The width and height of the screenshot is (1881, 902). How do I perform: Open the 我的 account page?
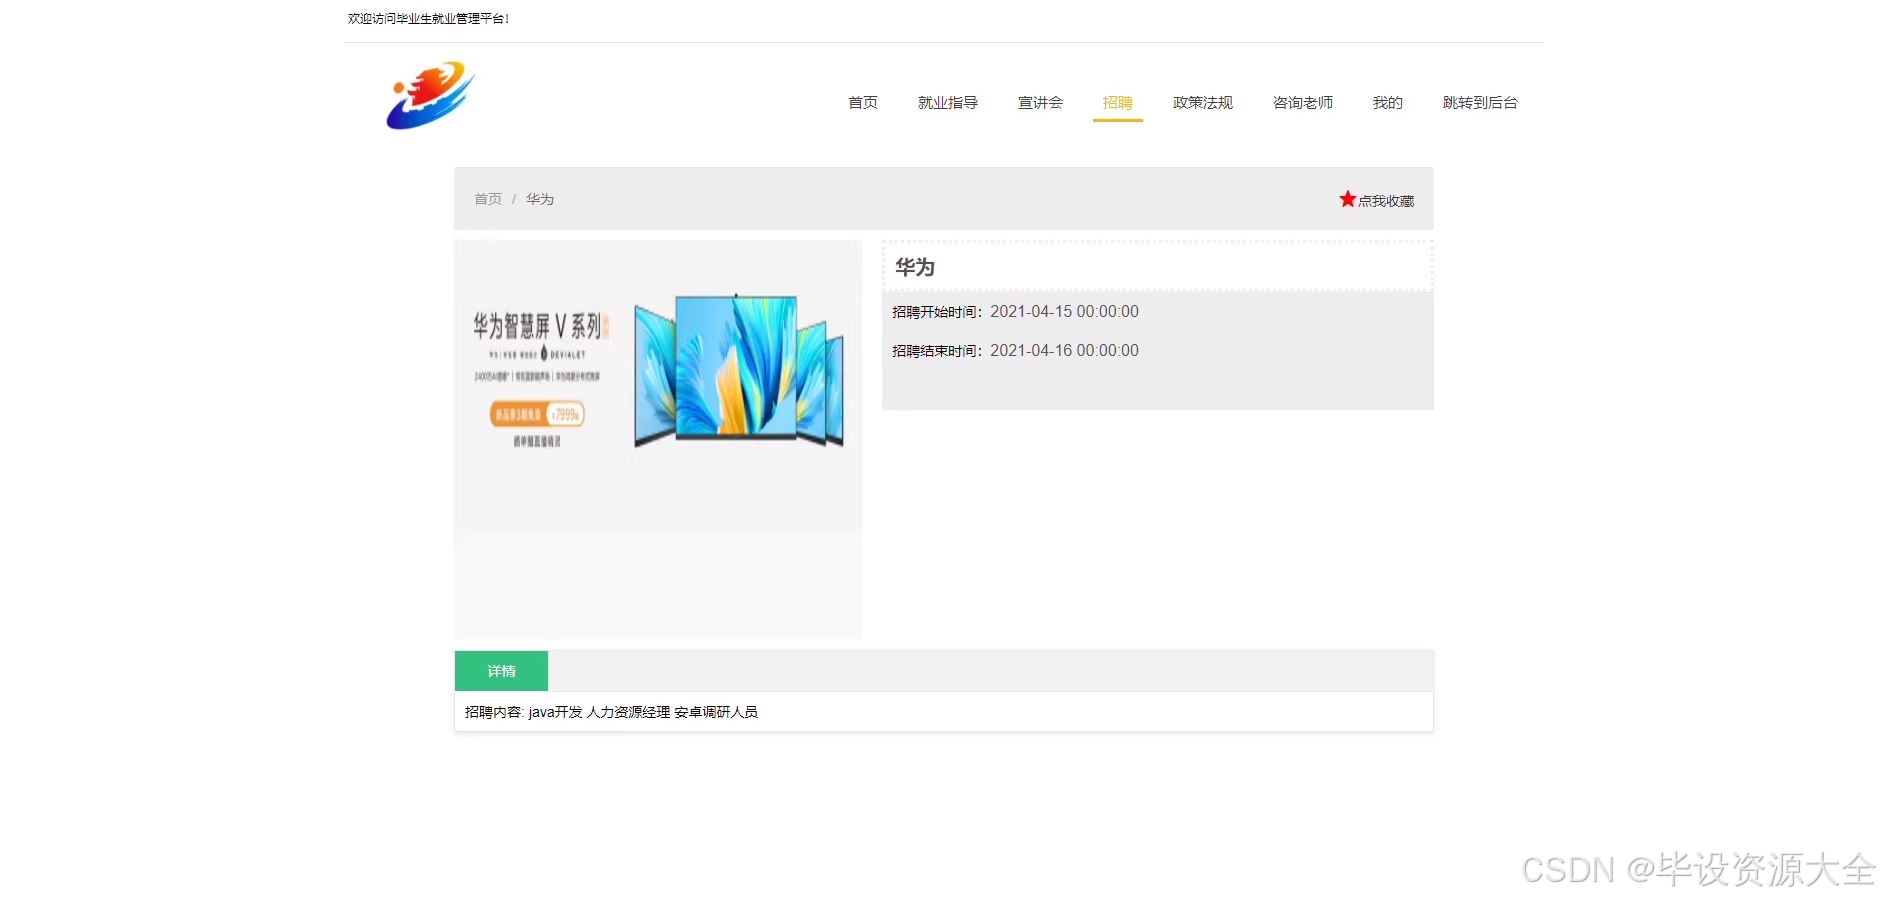[x=1388, y=102]
